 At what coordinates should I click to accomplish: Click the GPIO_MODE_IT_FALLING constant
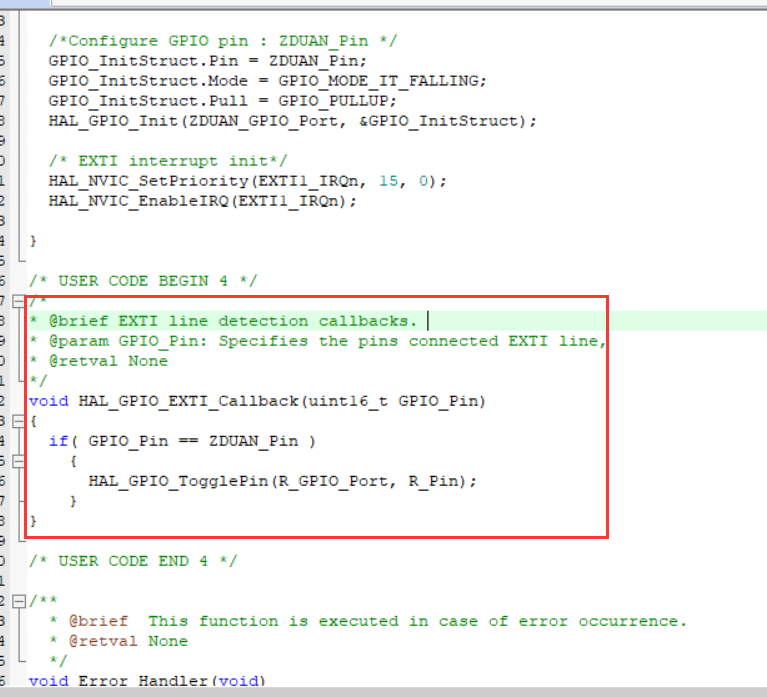[378, 81]
